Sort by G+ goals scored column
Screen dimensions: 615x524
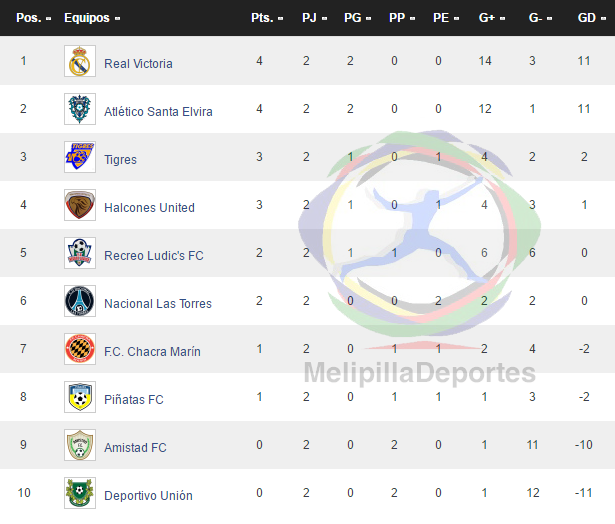[492, 18]
